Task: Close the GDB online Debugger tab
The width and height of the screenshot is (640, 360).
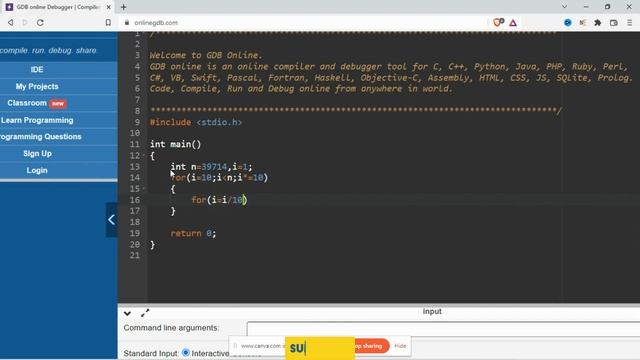Action: (109, 7)
